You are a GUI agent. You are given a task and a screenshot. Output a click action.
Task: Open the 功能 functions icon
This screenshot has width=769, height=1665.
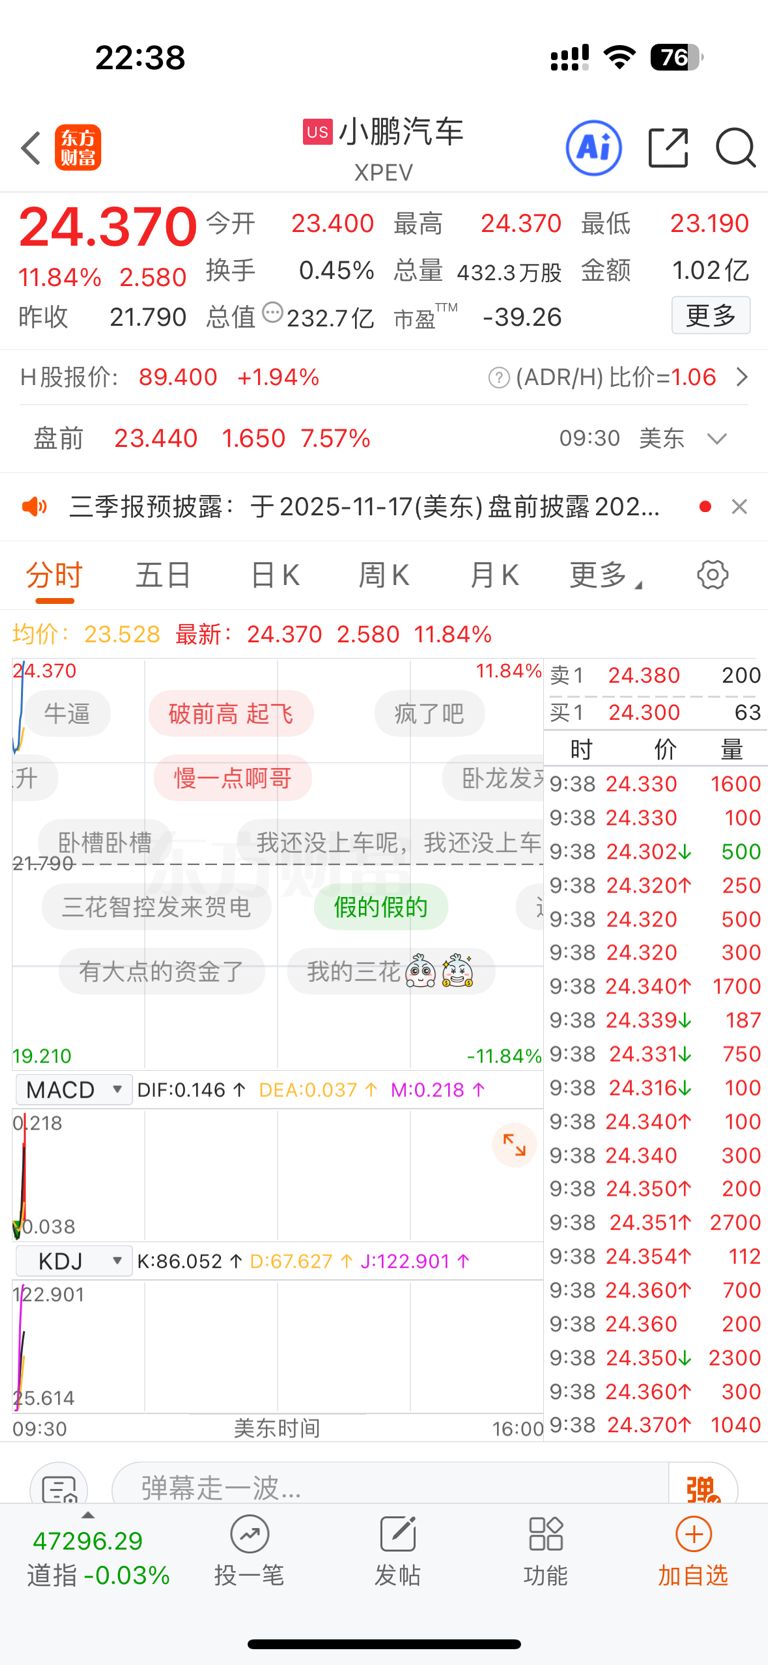546,1551
